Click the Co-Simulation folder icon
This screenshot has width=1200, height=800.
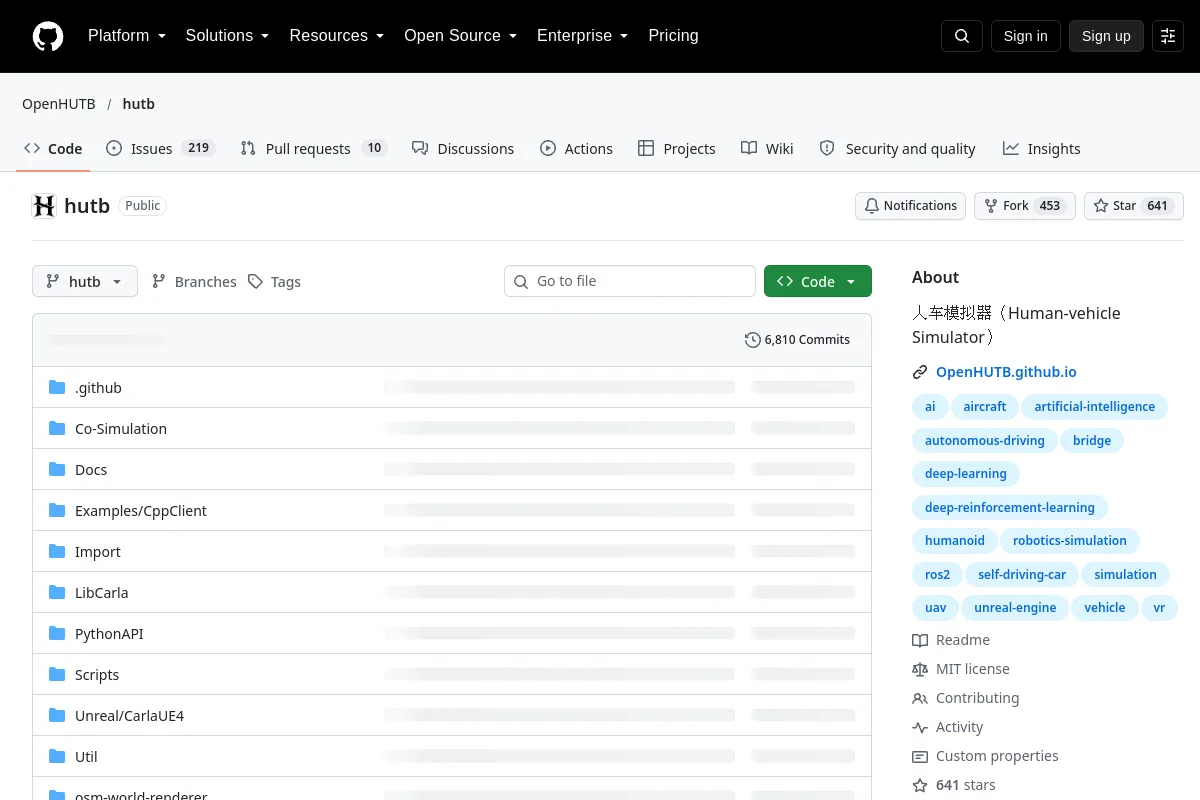click(57, 429)
